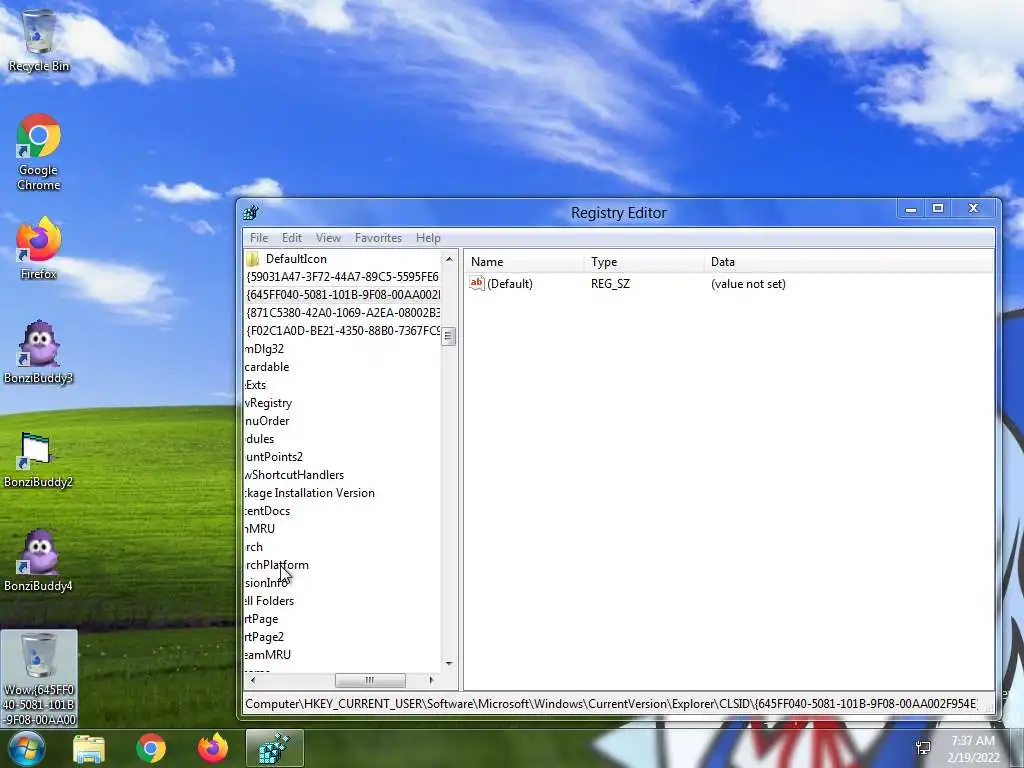Select the rchPlatform tree key
The width and height of the screenshot is (1024, 768).
(277, 565)
